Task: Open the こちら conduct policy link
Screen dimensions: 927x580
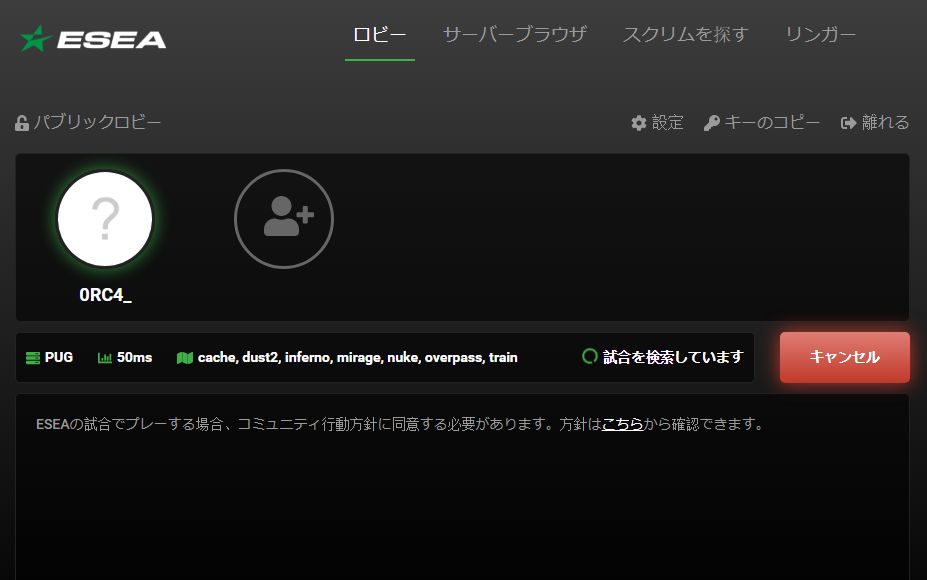Action: 622,424
